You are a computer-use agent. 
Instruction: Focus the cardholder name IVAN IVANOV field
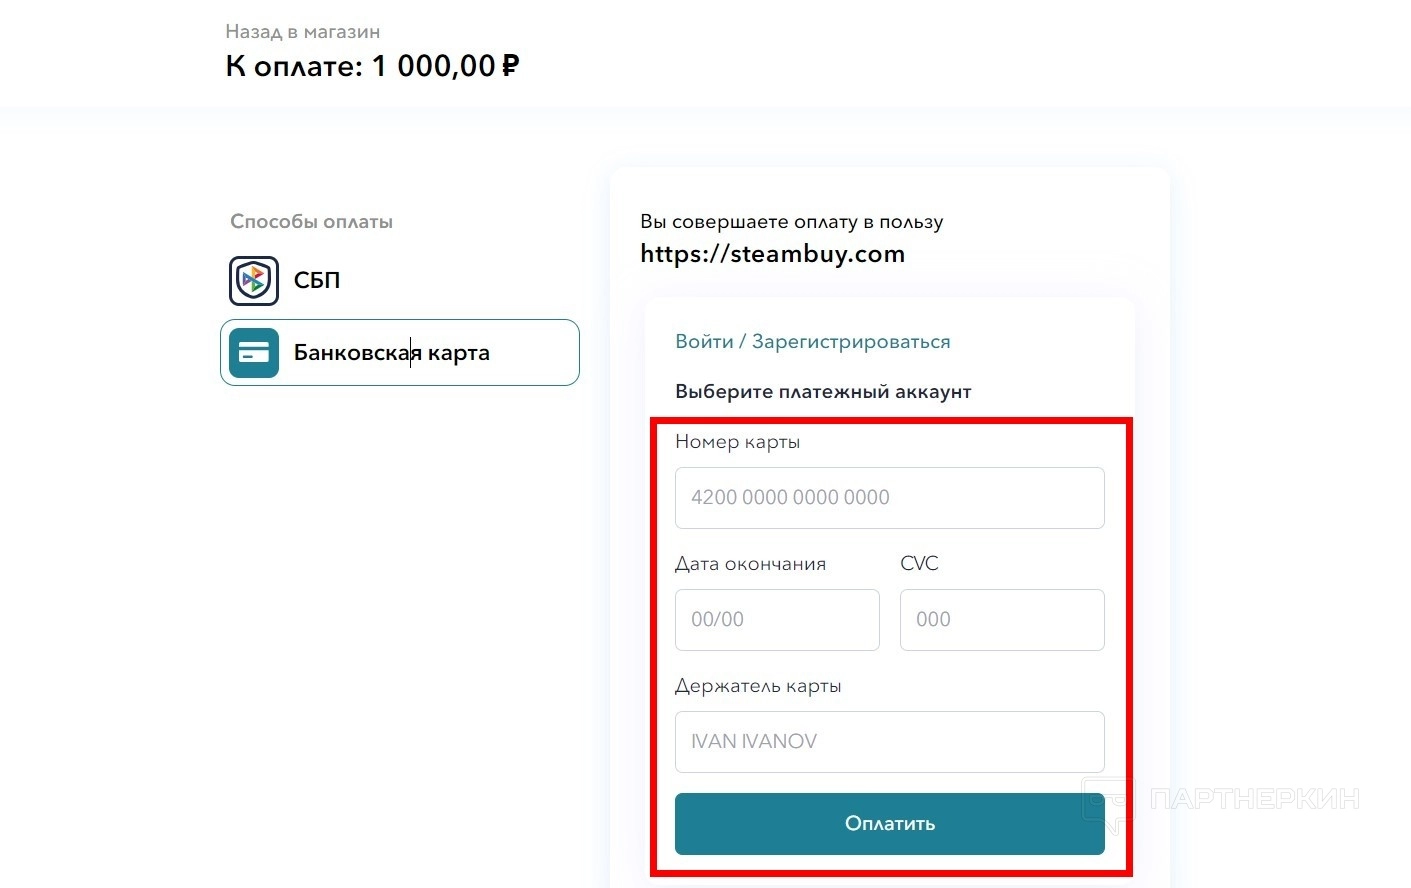(889, 742)
